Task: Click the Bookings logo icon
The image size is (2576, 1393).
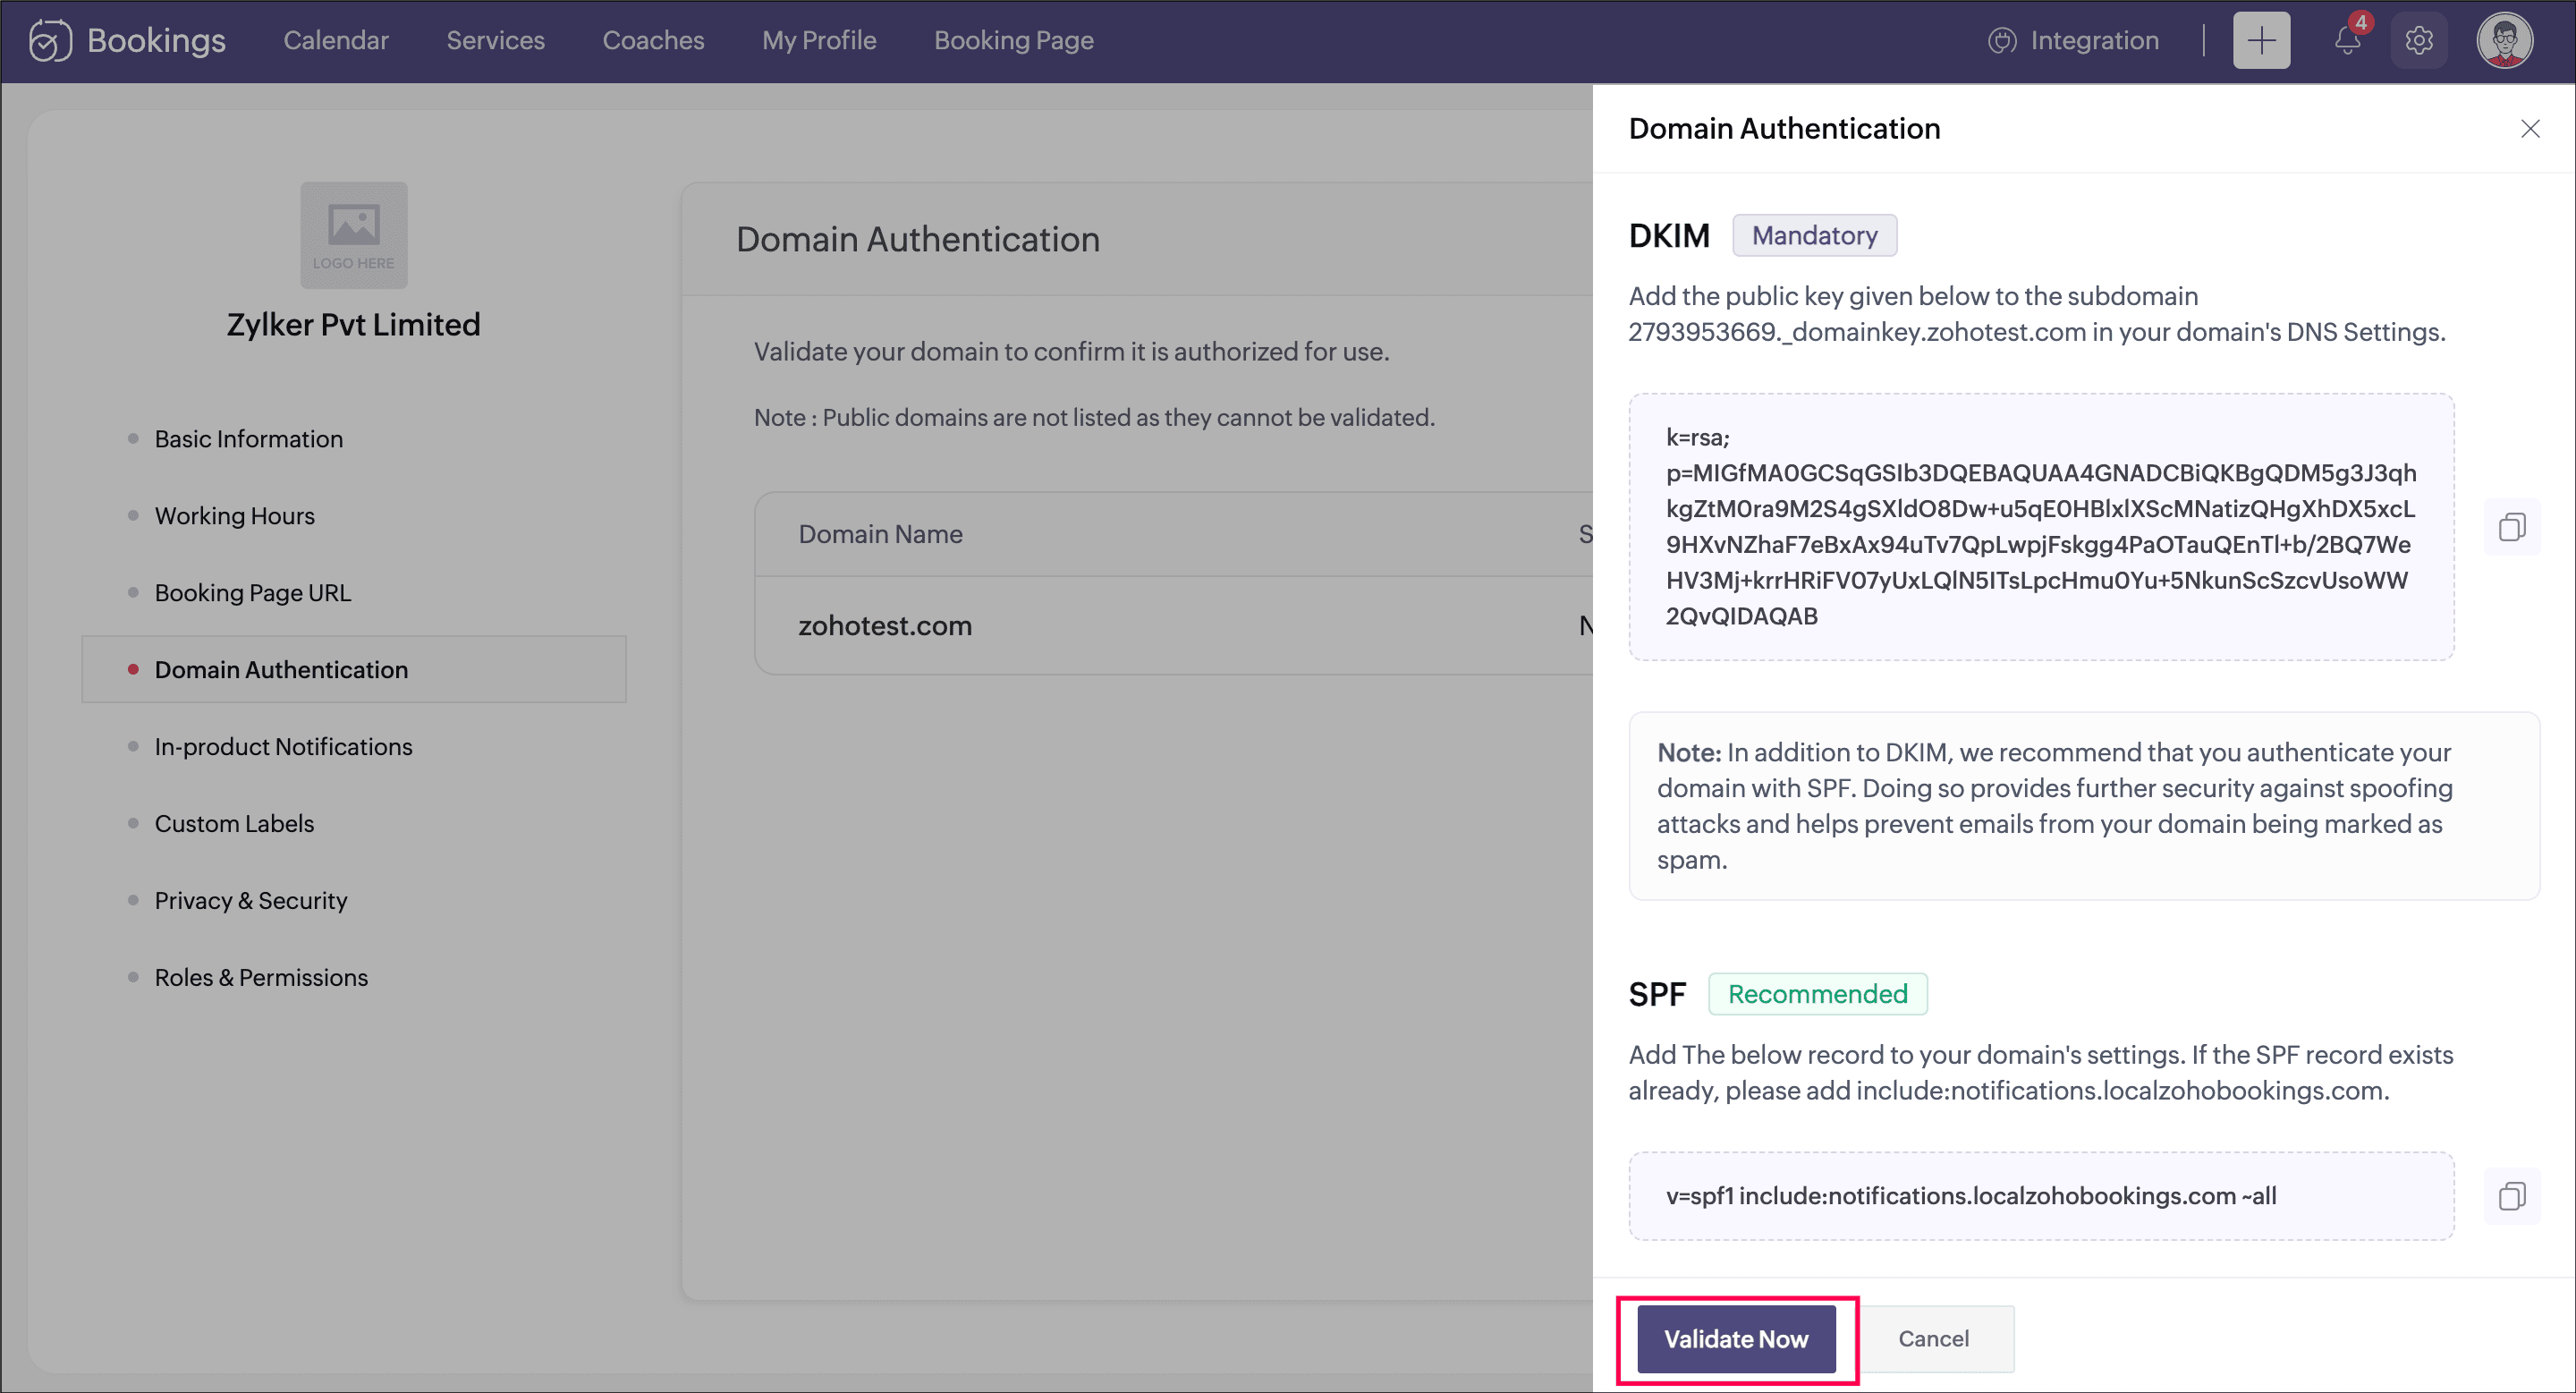Action: (50, 41)
